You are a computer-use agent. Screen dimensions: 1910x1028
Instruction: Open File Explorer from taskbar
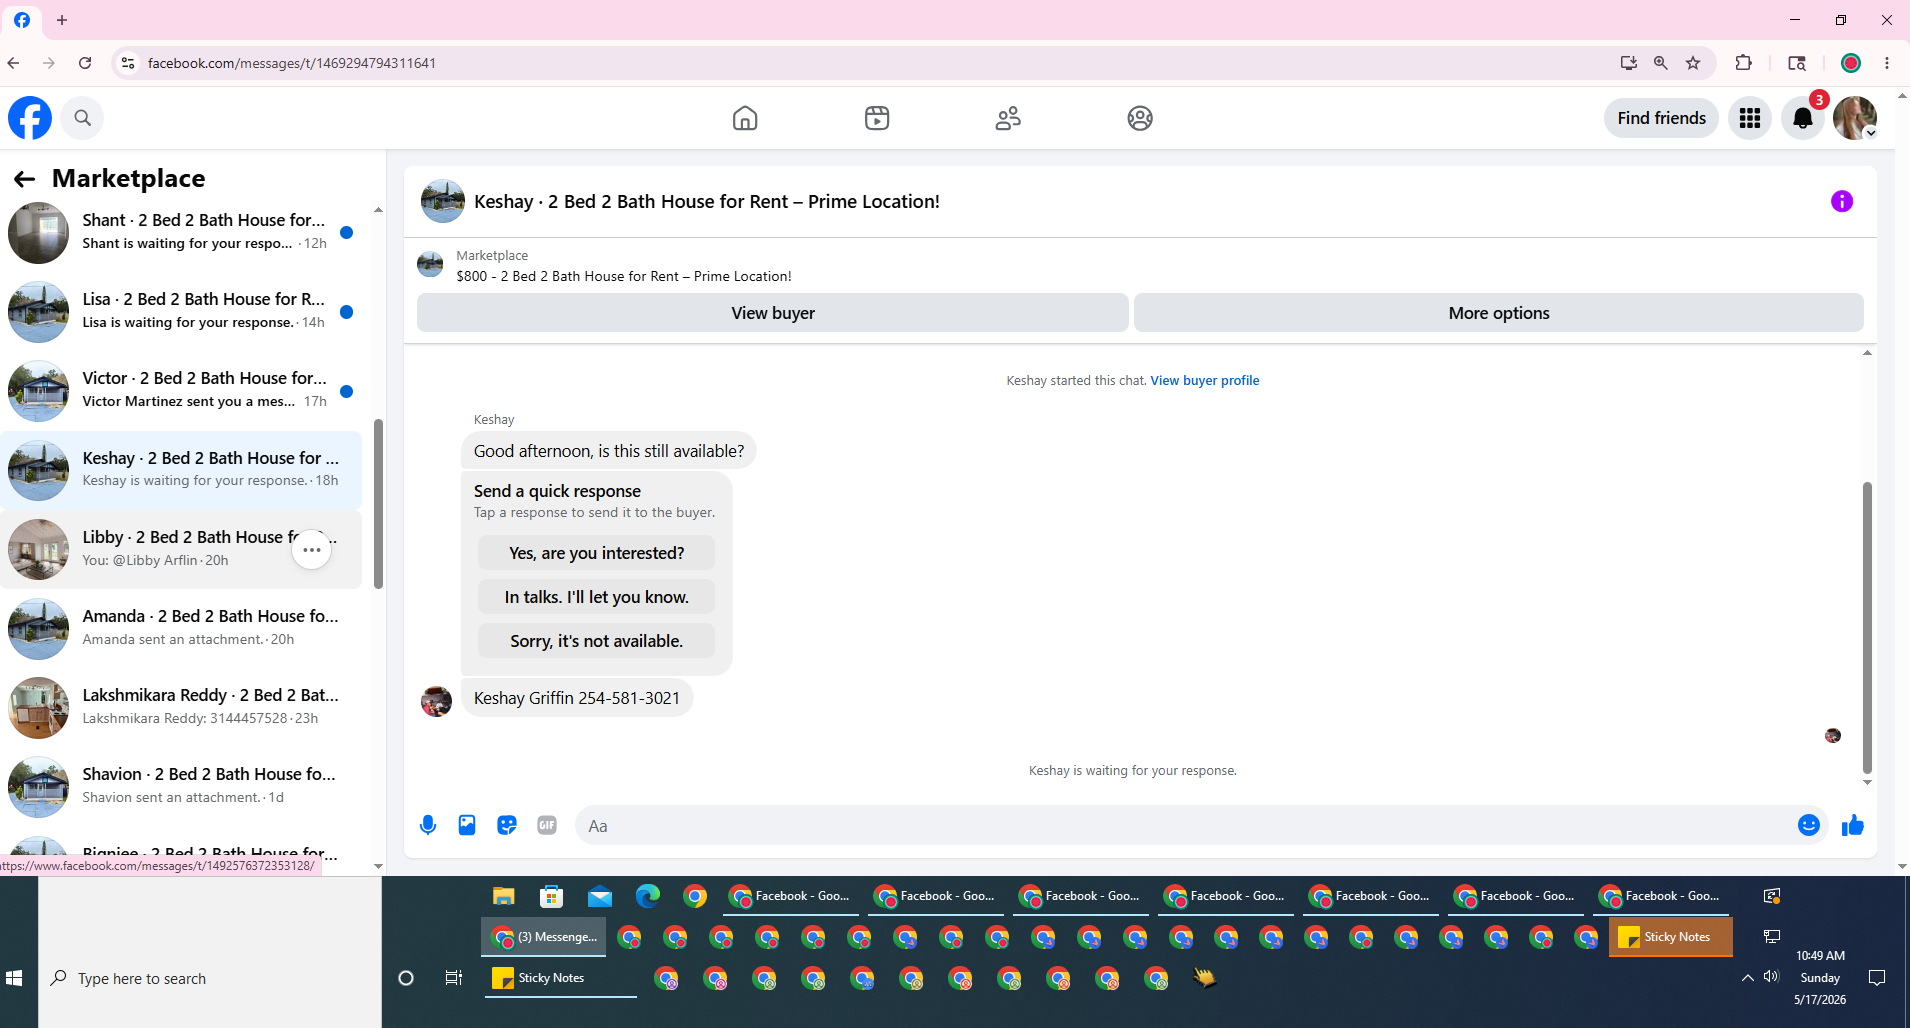pos(503,896)
